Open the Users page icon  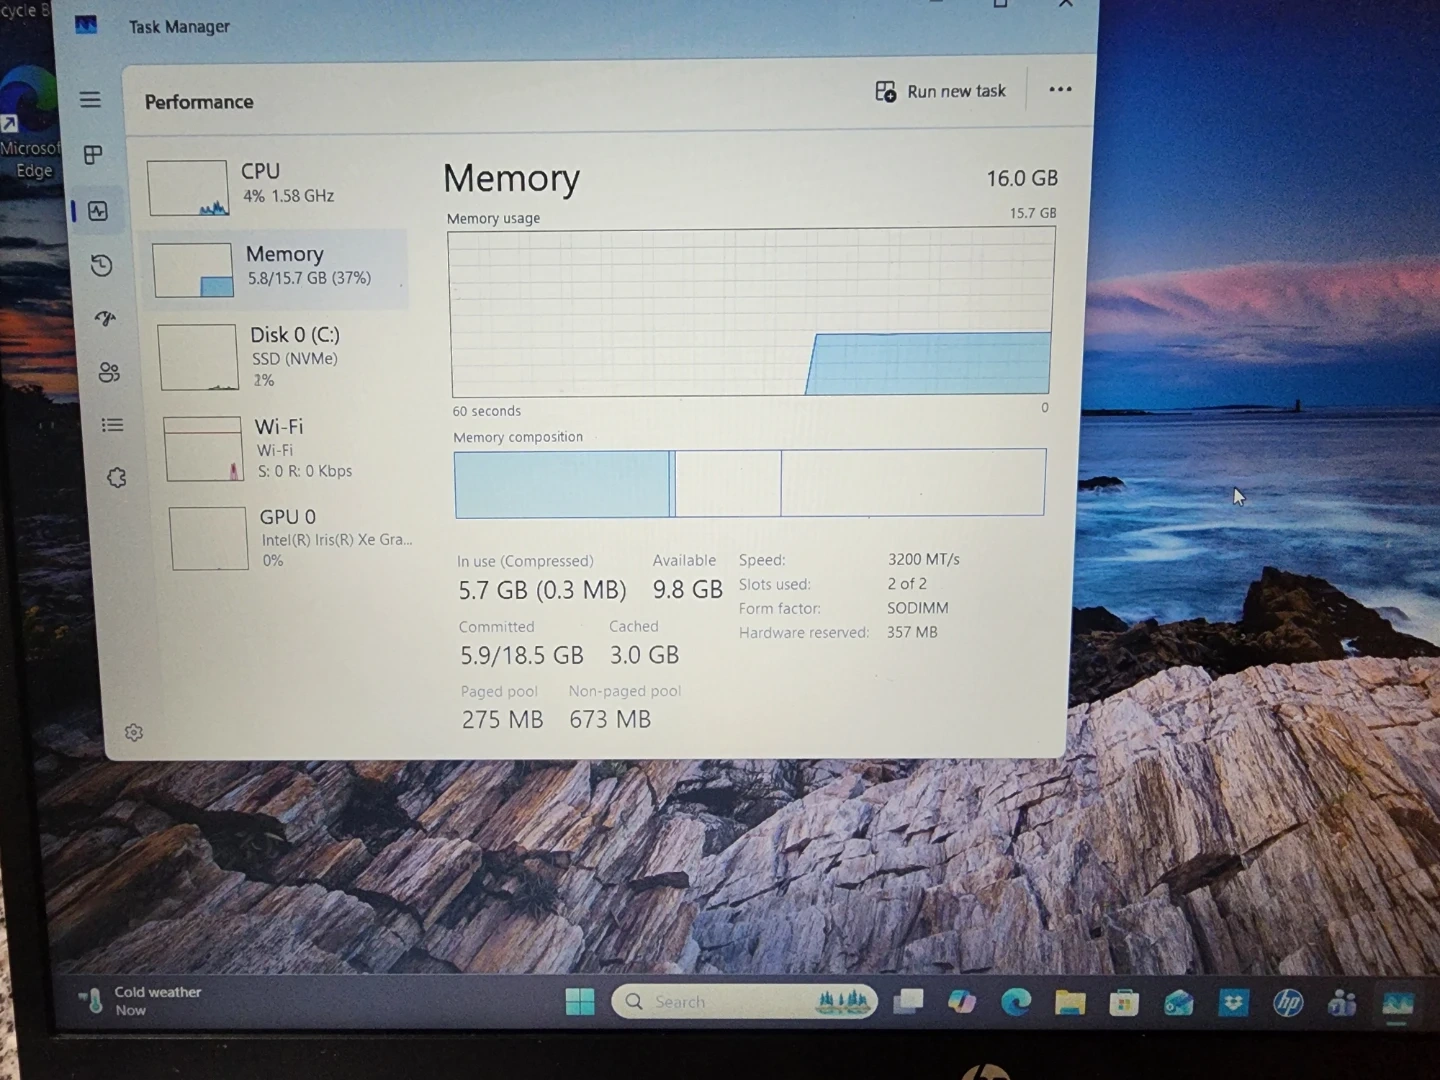coord(109,372)
